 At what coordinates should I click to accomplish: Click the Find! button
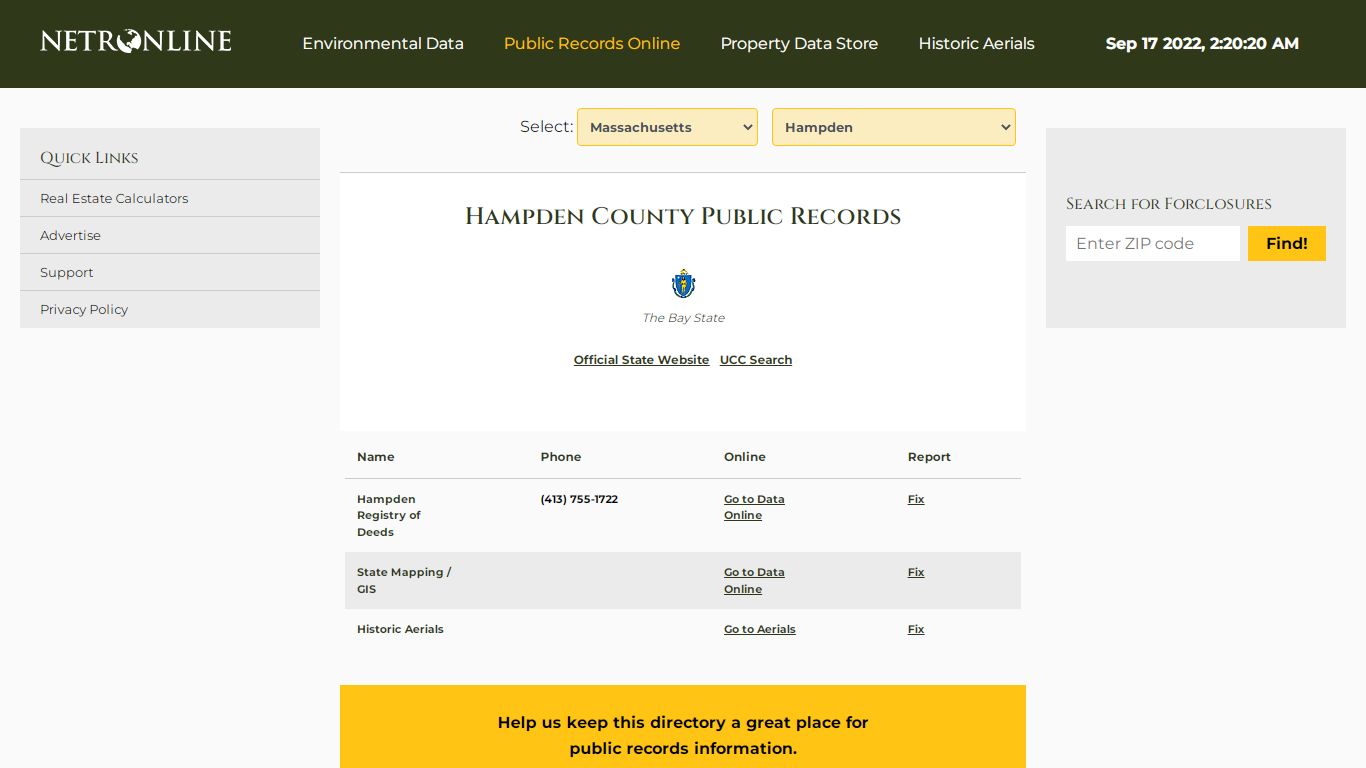point(1287,243)
